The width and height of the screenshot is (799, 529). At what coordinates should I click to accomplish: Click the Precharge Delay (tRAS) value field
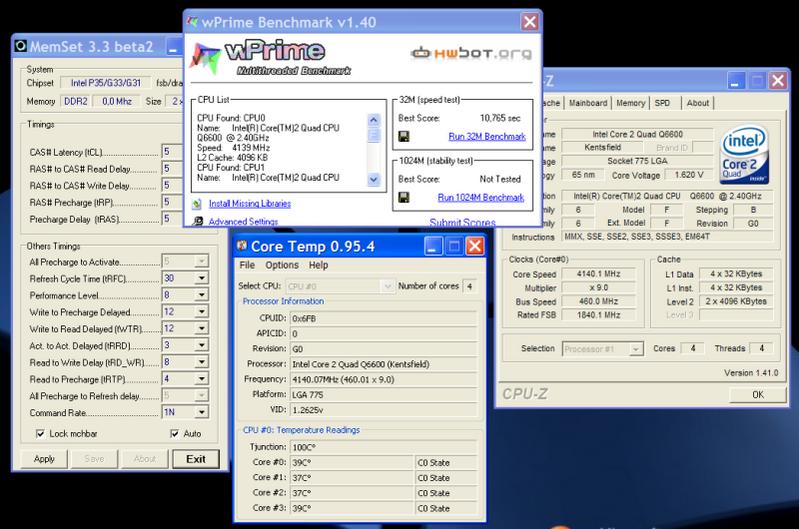pyautogui.click(x=172, y=219)
